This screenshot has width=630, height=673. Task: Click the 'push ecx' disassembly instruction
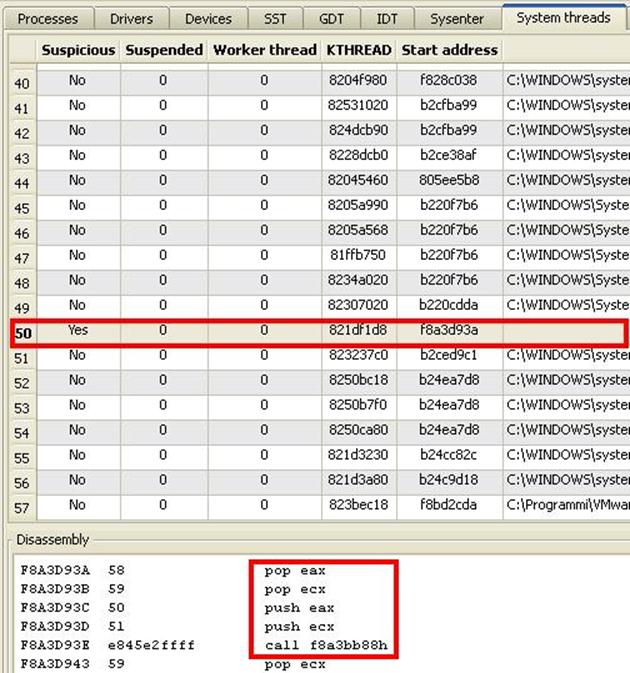click(299, 627)
